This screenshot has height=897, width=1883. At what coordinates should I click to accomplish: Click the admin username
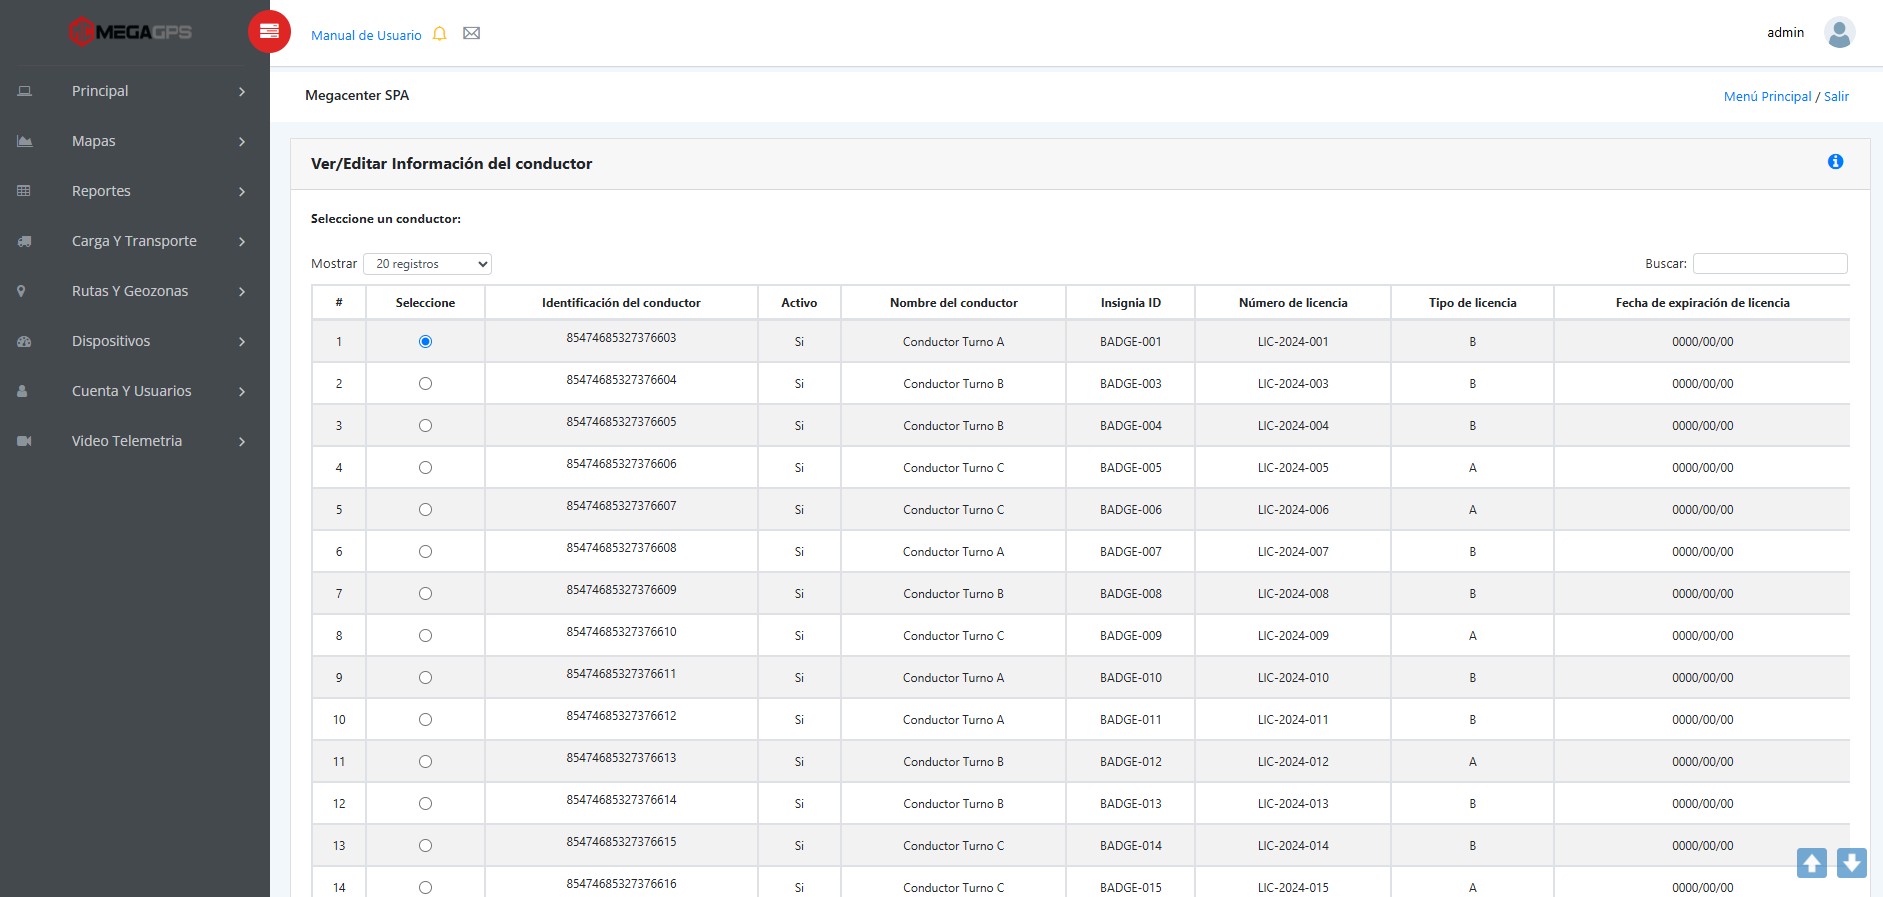click(1785, 32)
